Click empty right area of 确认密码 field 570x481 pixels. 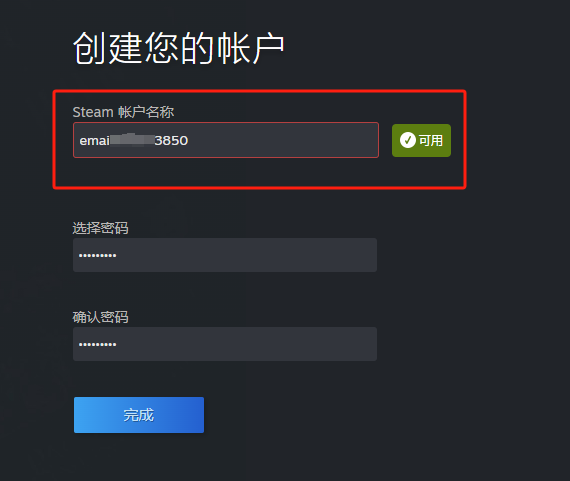tap(247, 344)
